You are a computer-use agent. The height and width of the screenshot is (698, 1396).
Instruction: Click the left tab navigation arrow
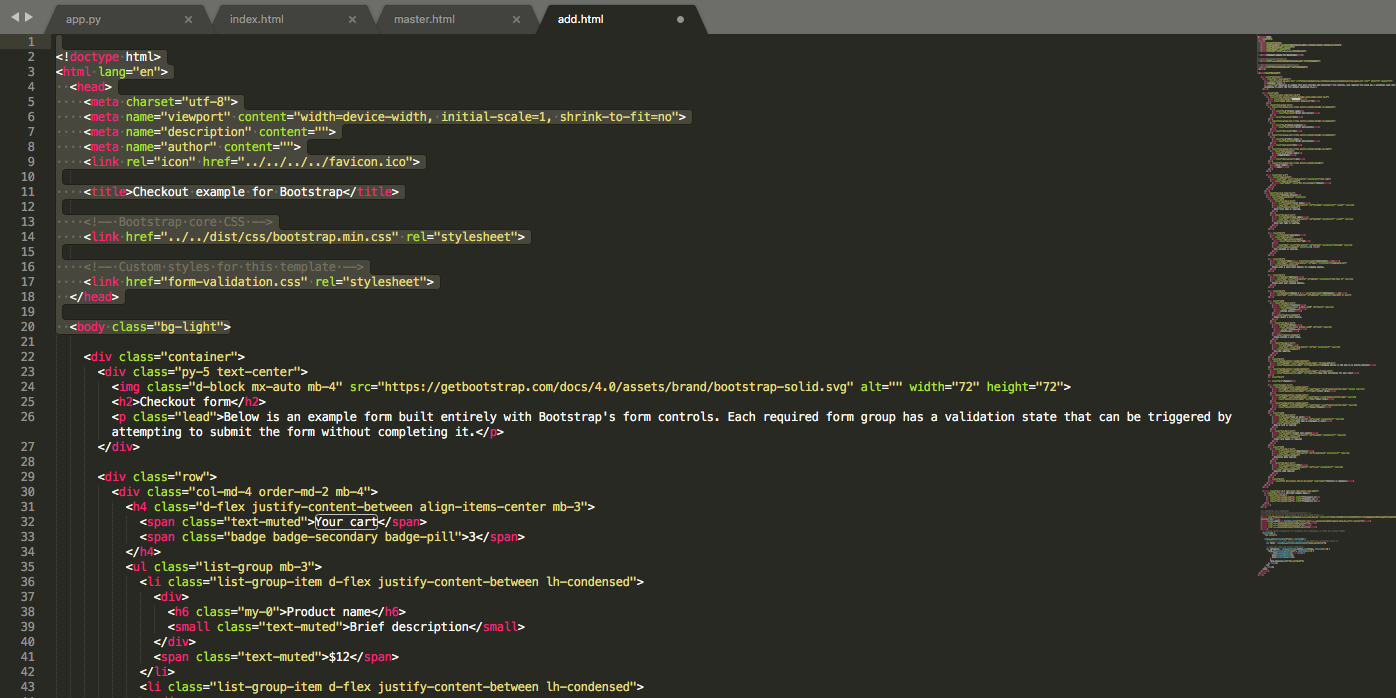(x=14, y=18)
